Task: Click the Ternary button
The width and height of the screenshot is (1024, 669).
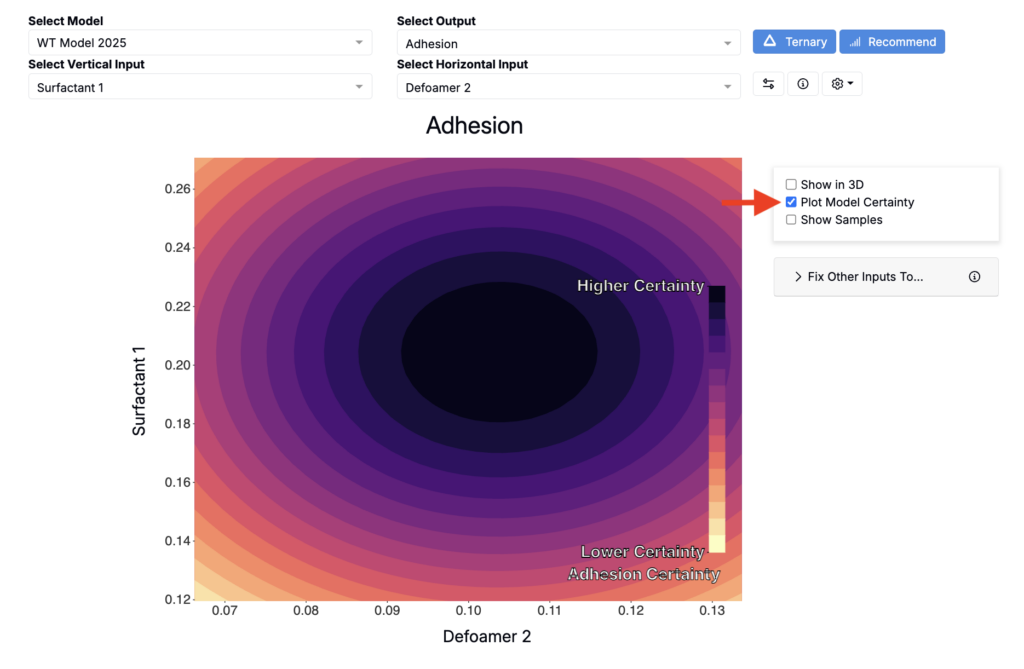Action: (794, 42)
